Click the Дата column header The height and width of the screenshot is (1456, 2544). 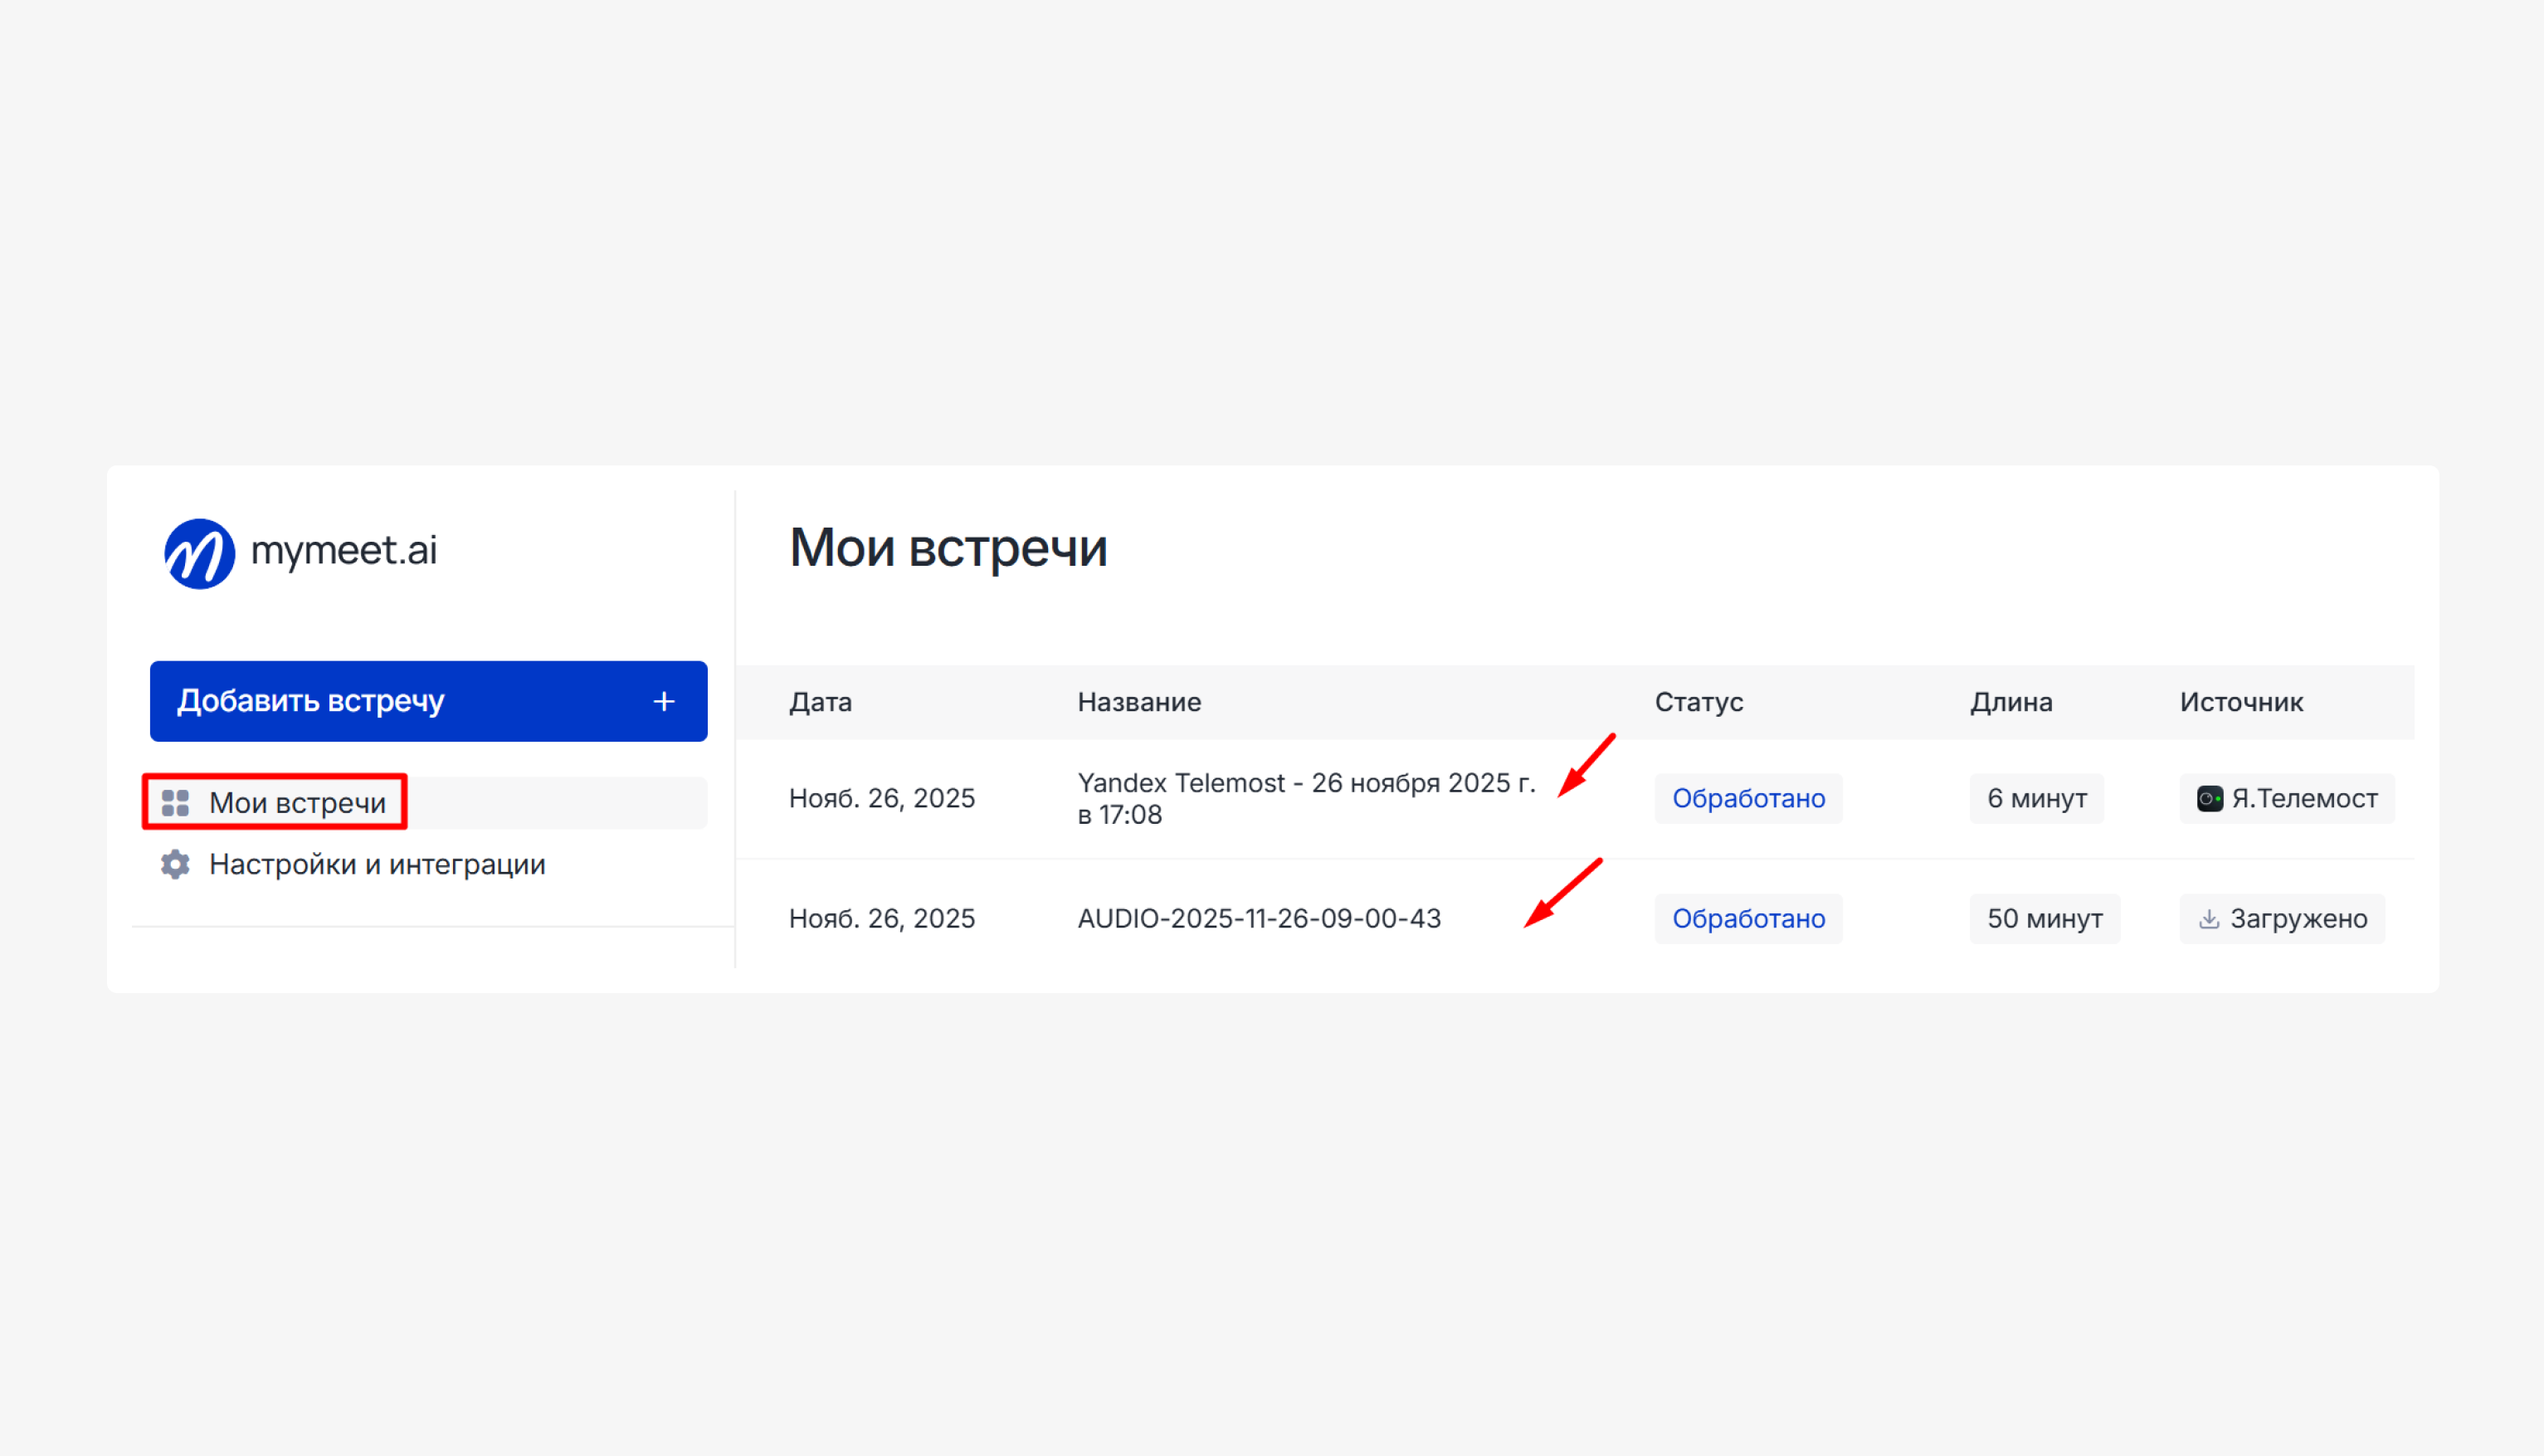(820, 702)
